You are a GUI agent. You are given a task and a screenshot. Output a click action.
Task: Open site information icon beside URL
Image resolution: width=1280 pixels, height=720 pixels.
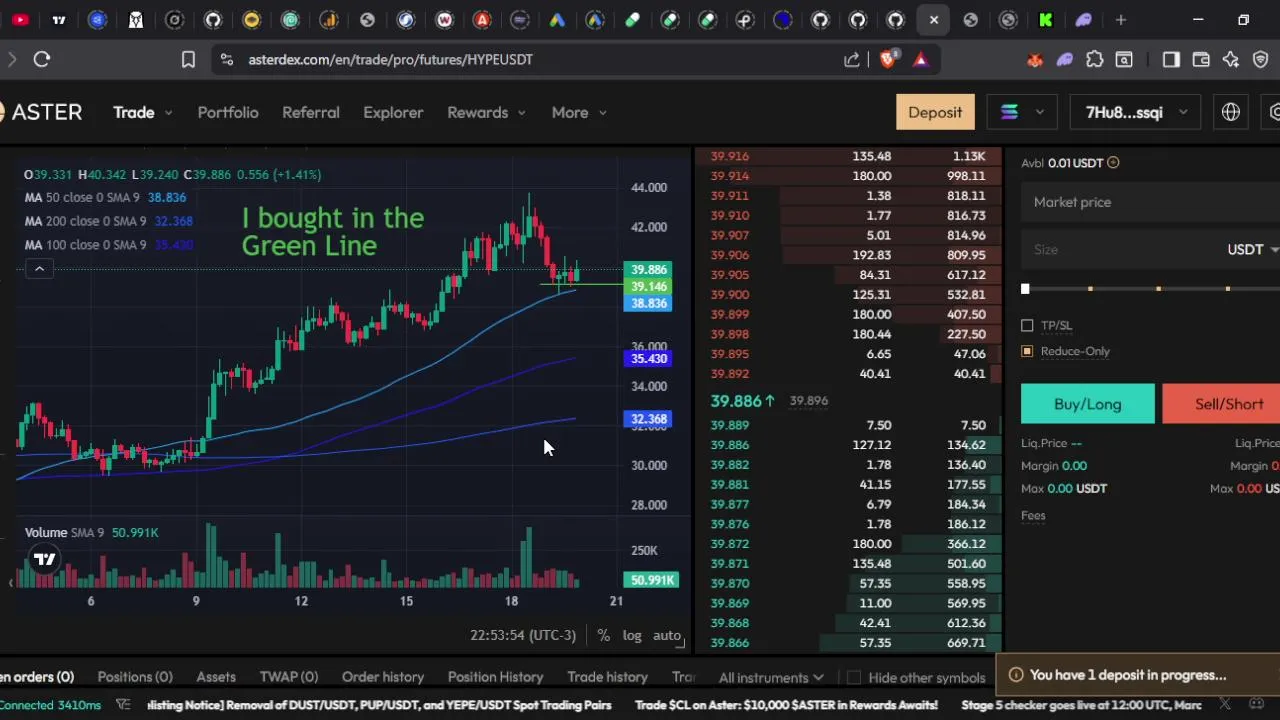[226, 59]
